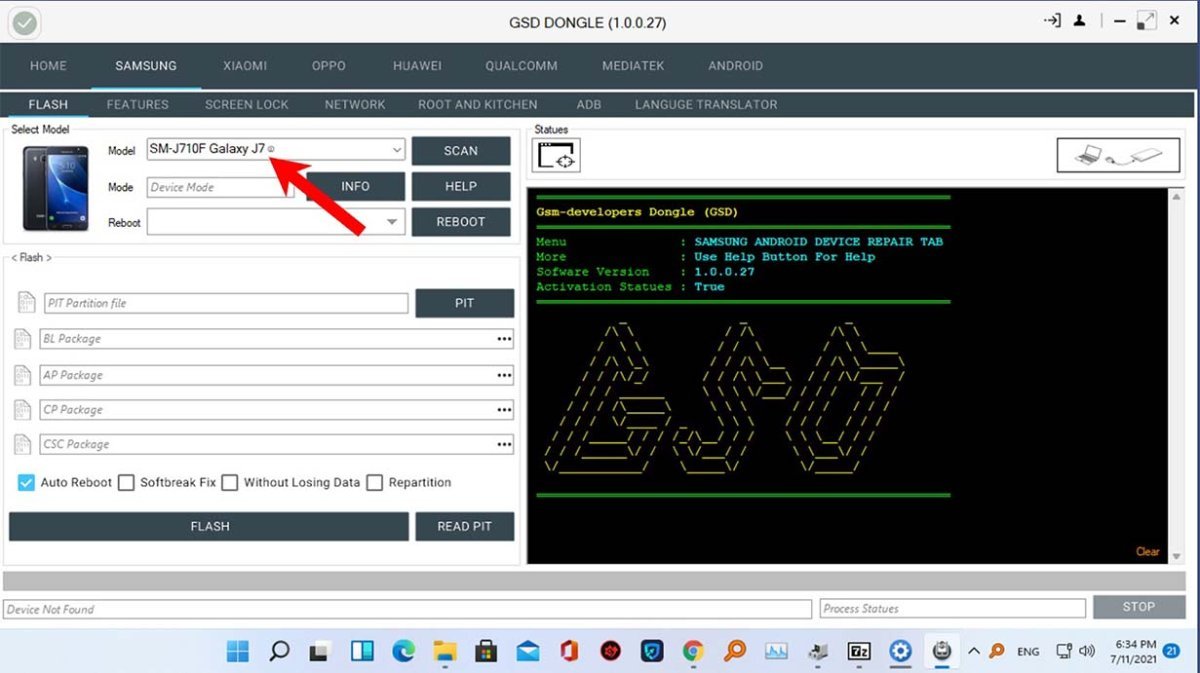Open the Widgets taskbar icon

[362, 651]
